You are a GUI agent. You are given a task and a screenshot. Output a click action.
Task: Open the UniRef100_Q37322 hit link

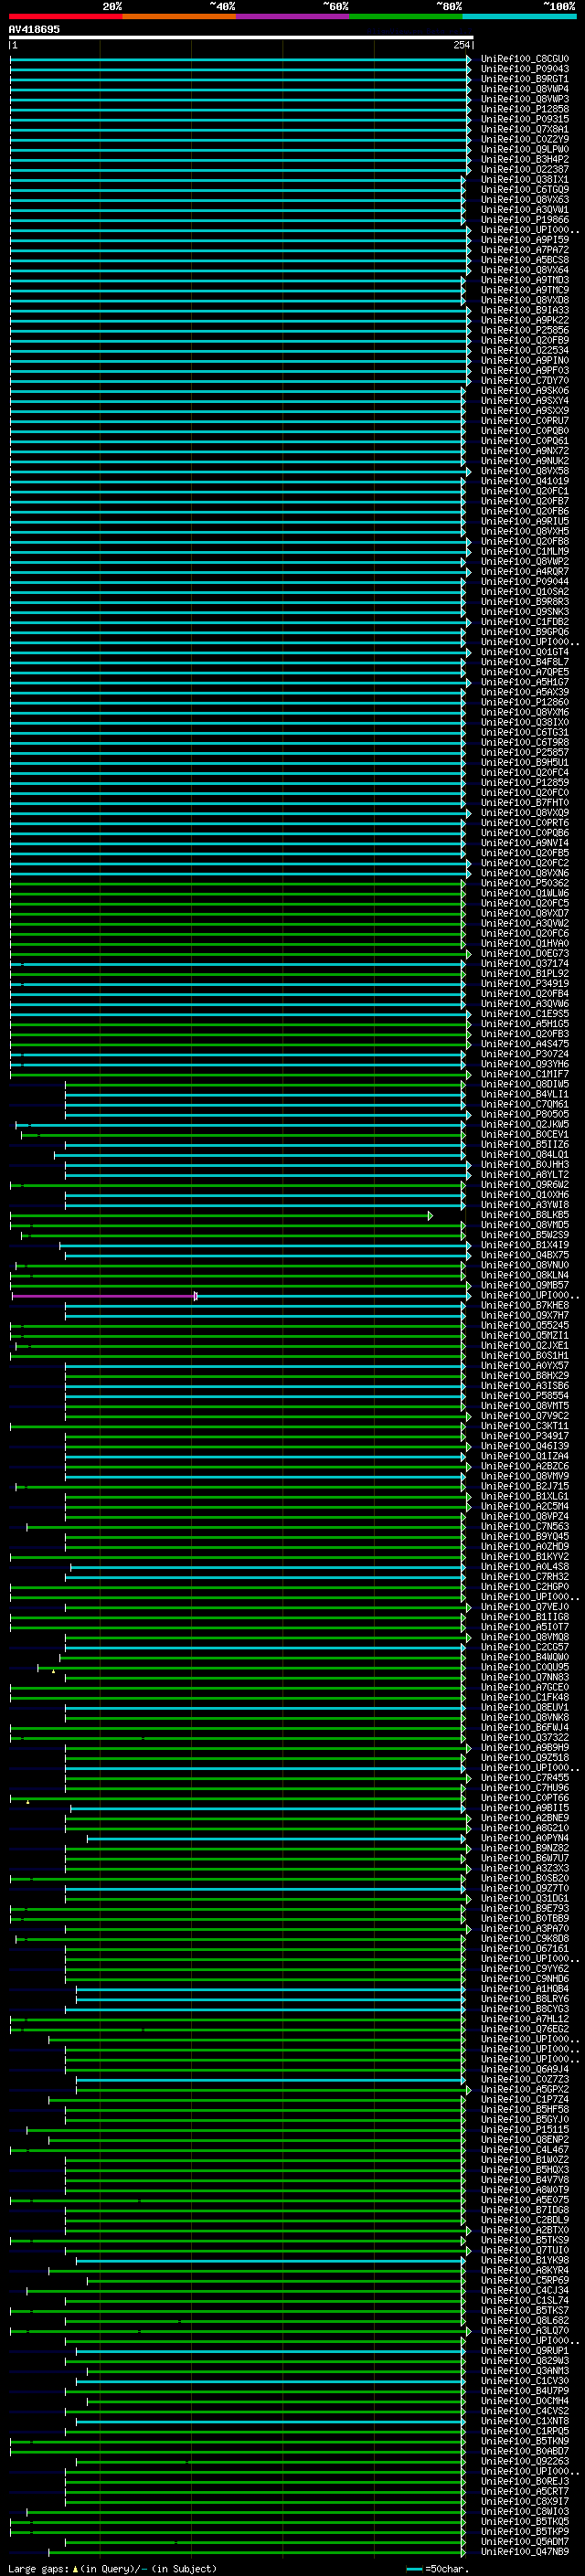524,1738
